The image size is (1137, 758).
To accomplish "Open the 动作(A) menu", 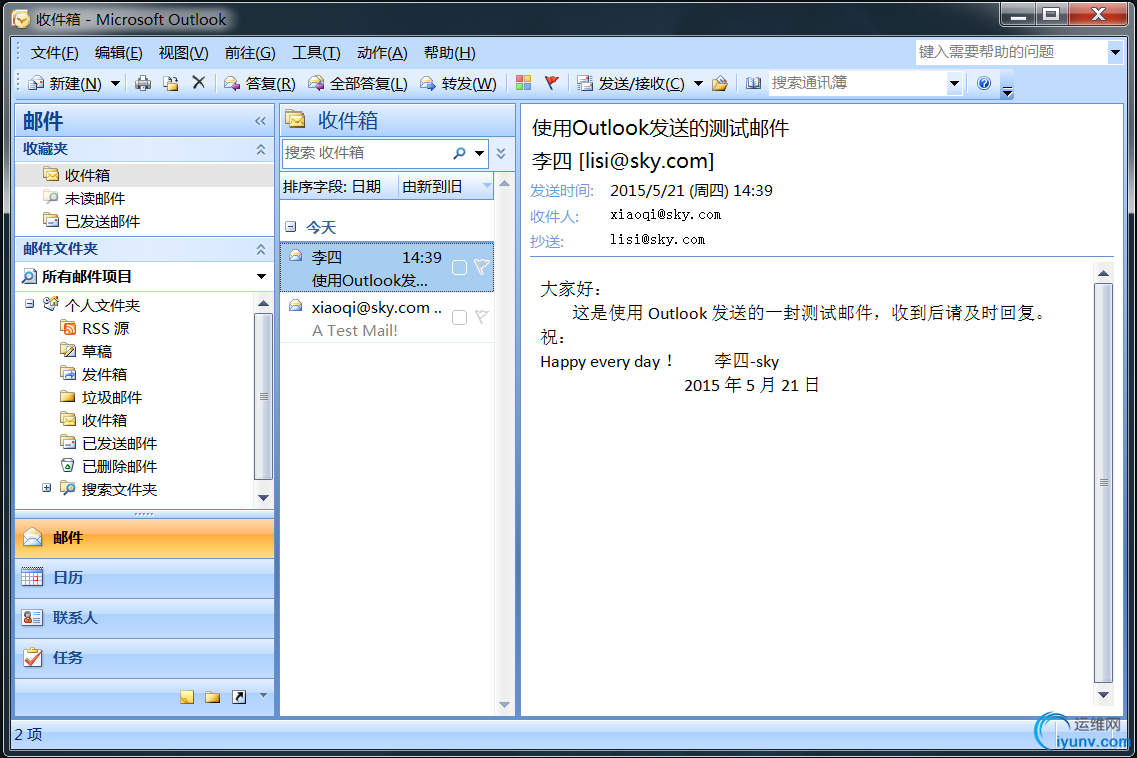I will [382, 53].
